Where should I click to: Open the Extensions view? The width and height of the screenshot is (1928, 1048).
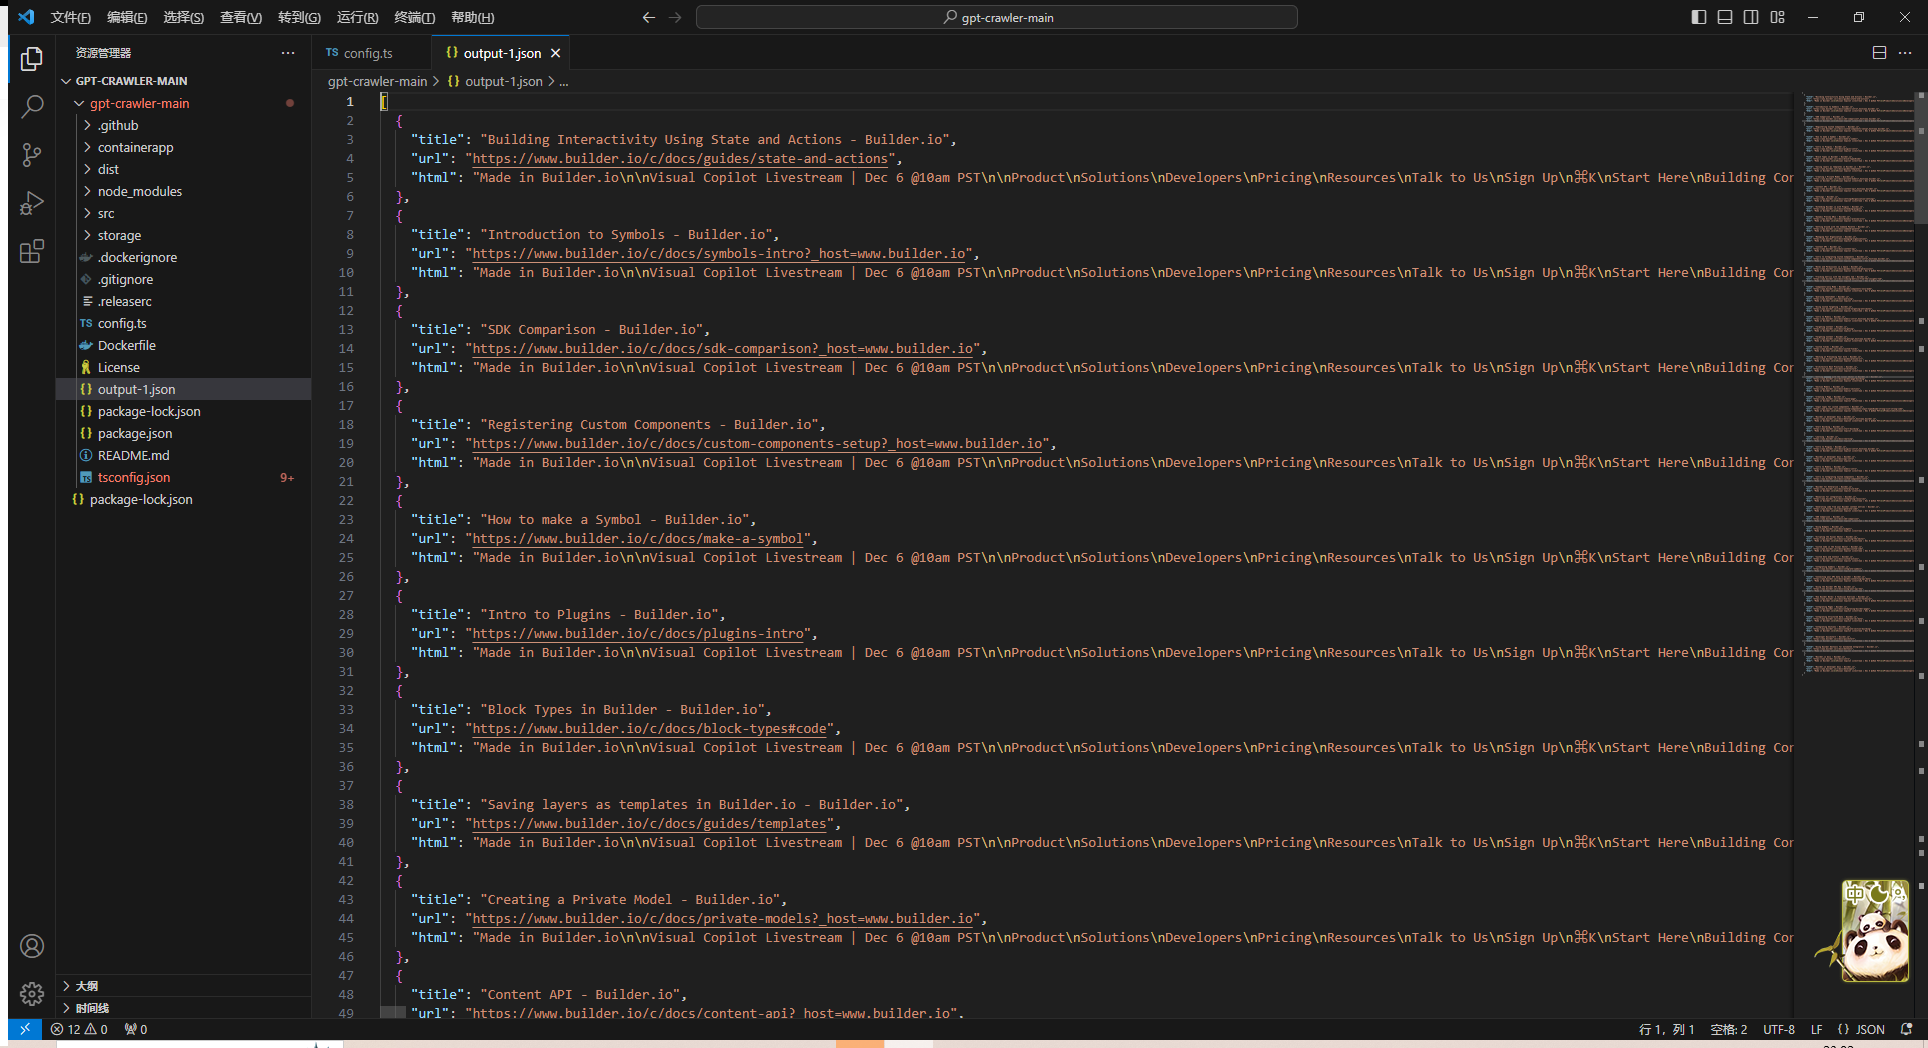tap(32, 251)
